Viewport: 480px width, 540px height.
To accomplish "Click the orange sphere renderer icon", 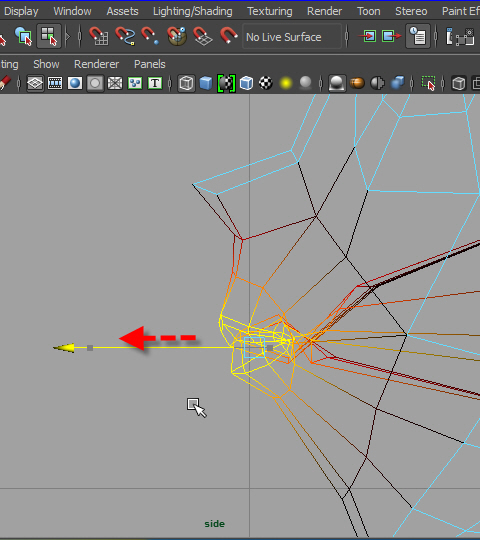I will (357, 83).
